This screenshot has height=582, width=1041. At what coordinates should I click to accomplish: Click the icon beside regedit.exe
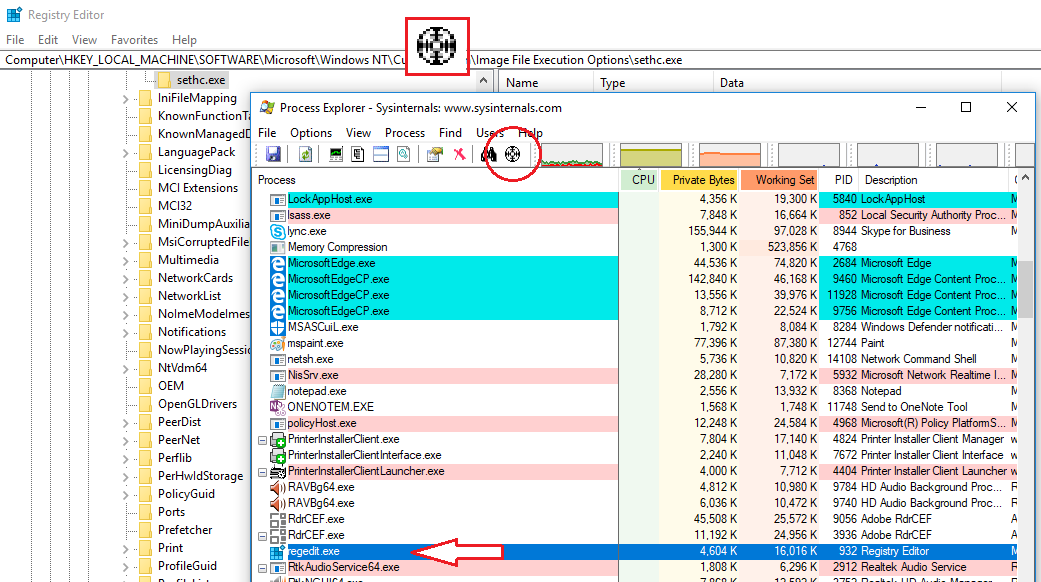click(x=278, y=551)
